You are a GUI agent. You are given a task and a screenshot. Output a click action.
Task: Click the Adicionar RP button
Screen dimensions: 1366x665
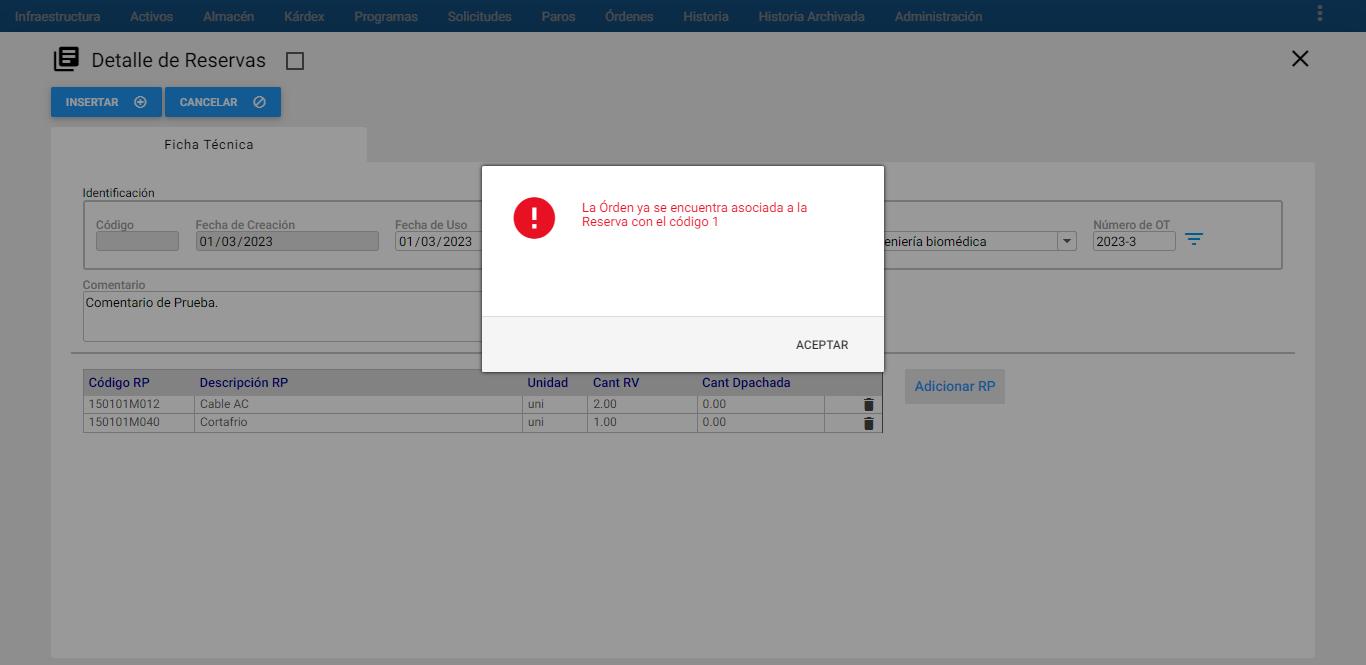tap(955, 386)
